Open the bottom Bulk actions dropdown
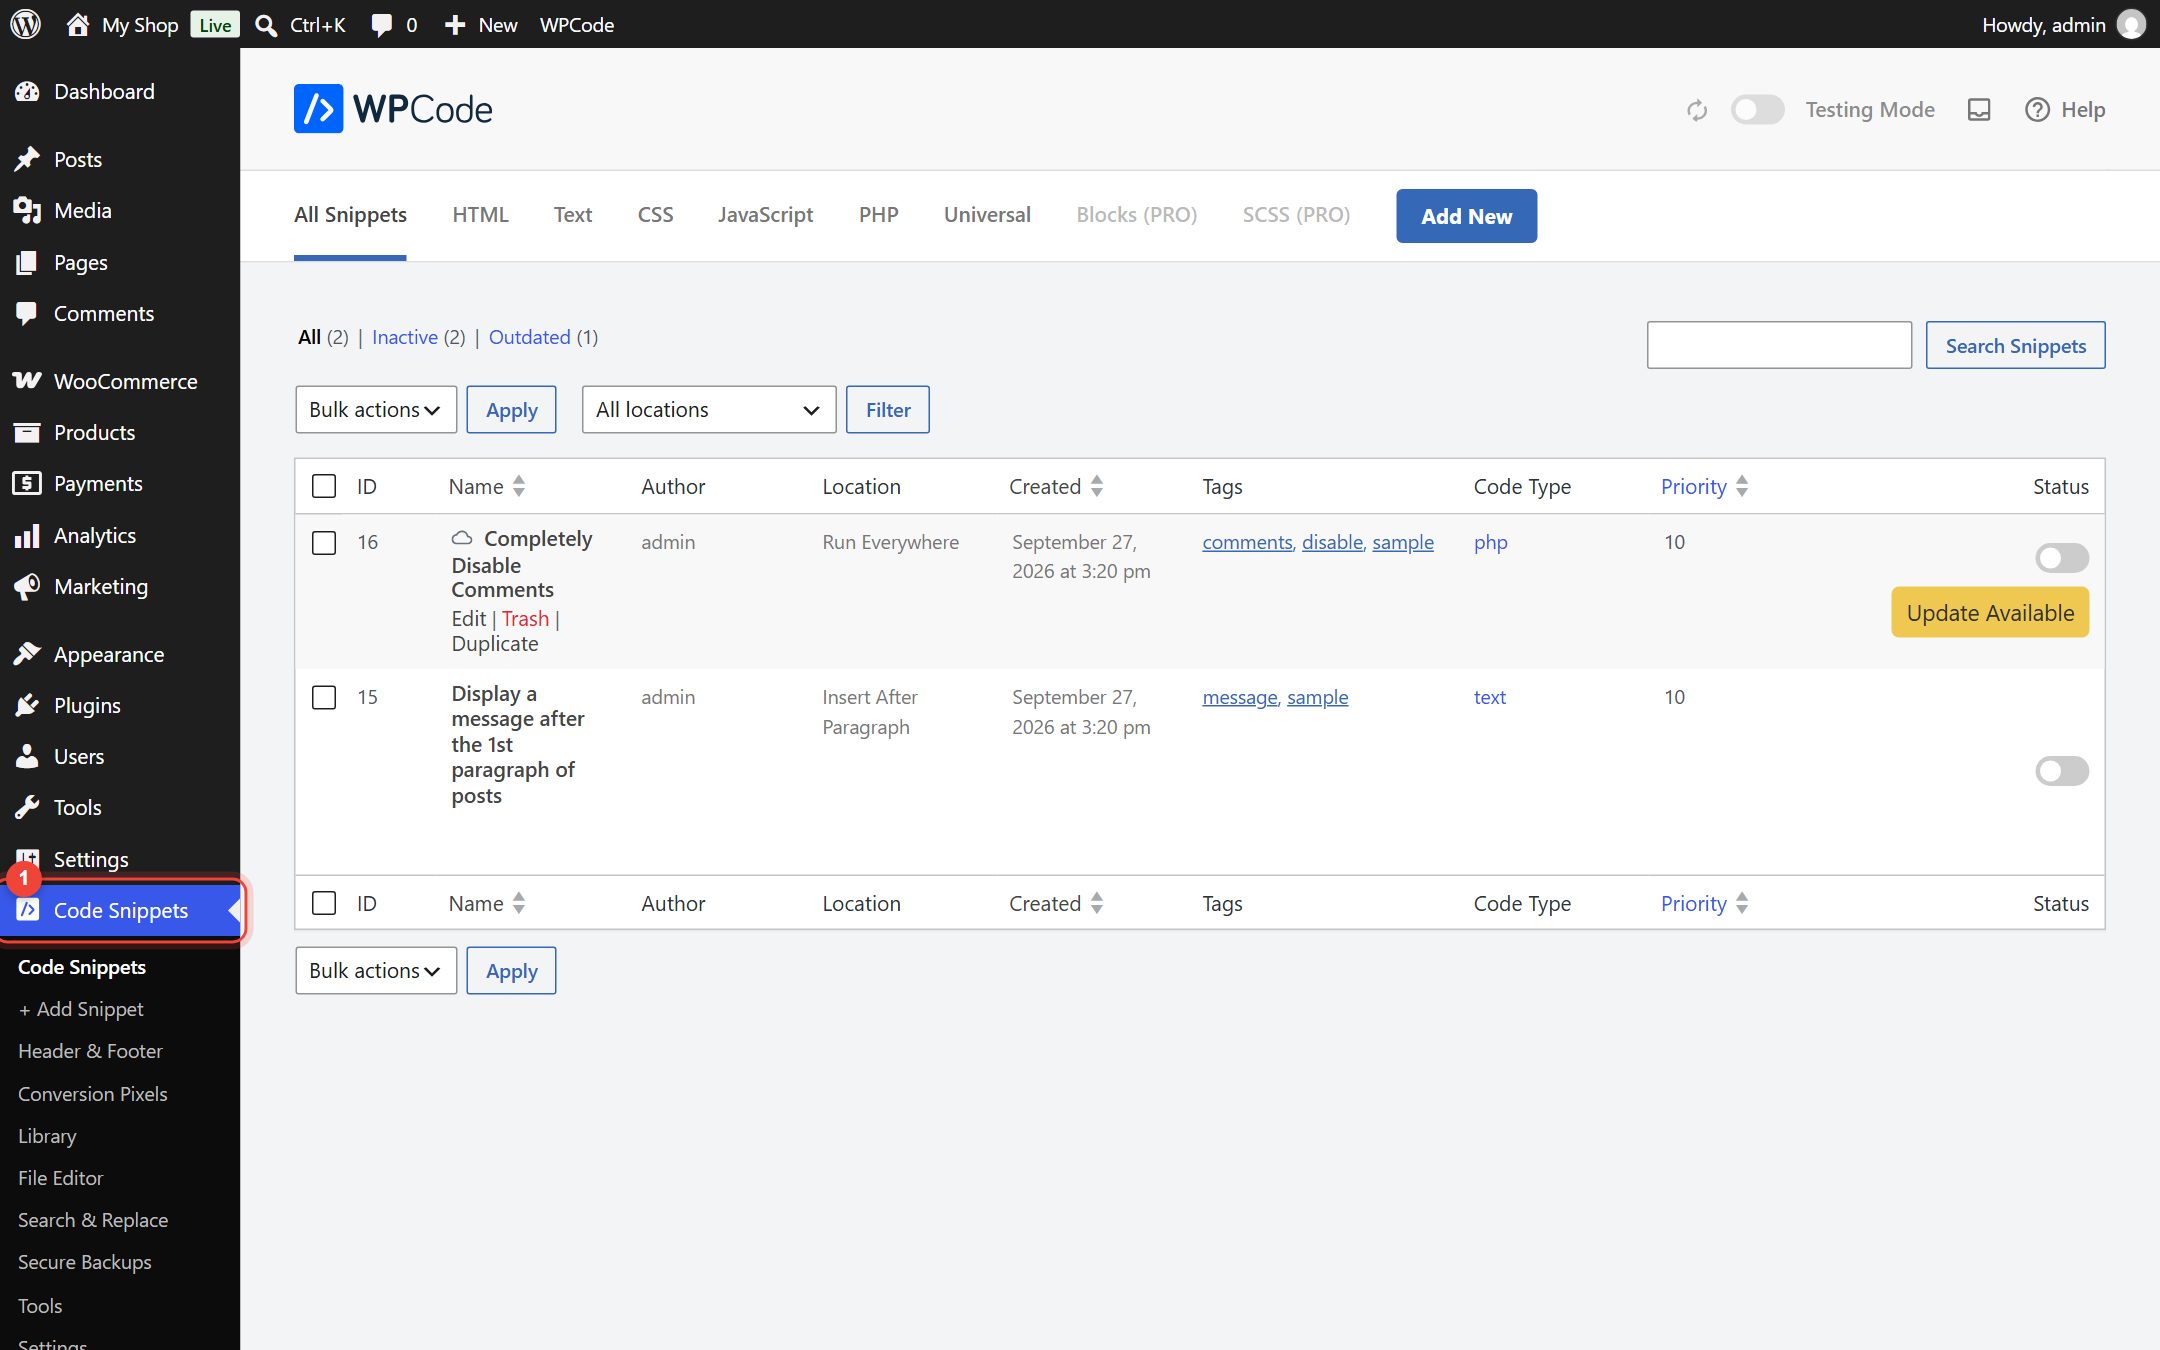Image resolution: width=2160 pixels, height=1350 pixels. click(x=376, y=970)
